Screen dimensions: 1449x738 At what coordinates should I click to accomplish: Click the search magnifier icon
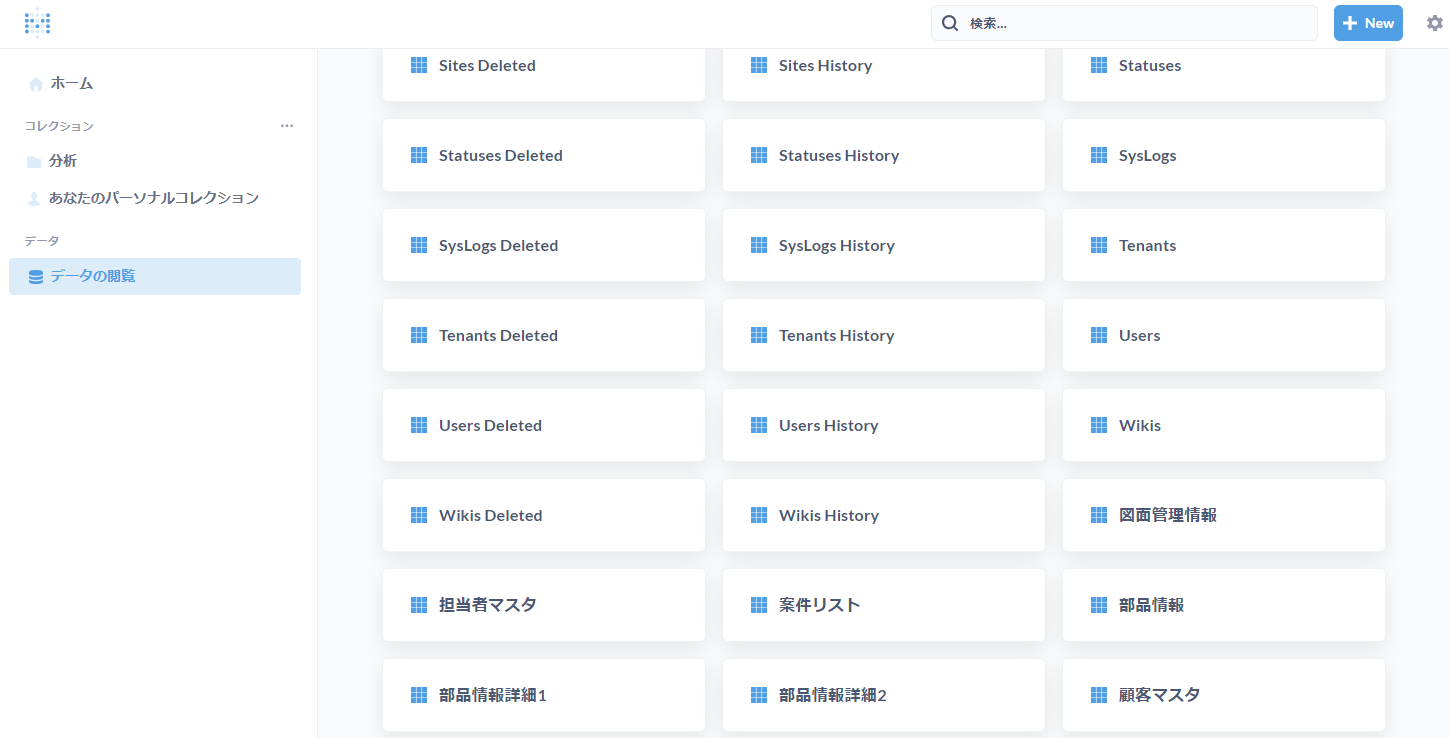point(950,23)
